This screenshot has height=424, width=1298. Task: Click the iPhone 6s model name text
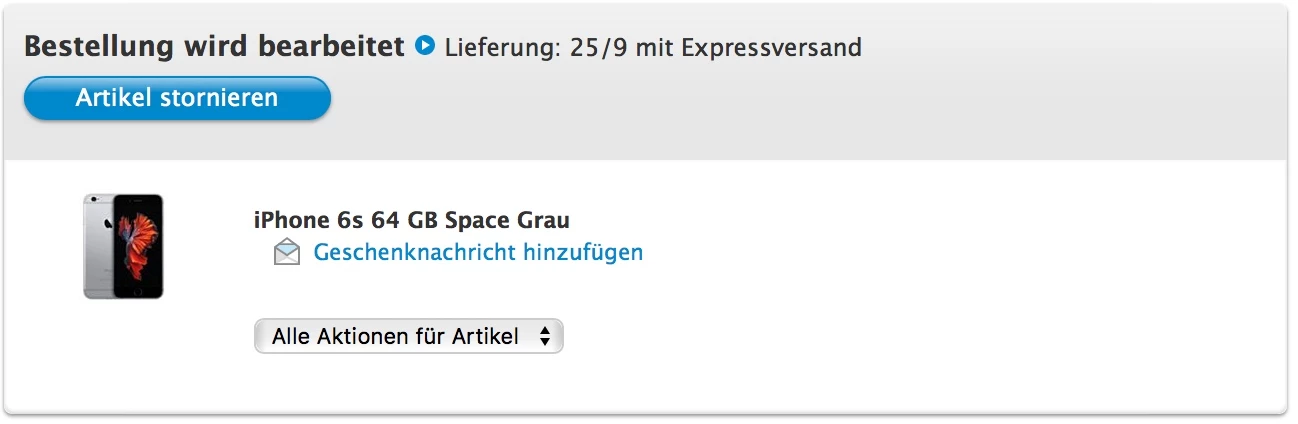[x=306, y=220]
